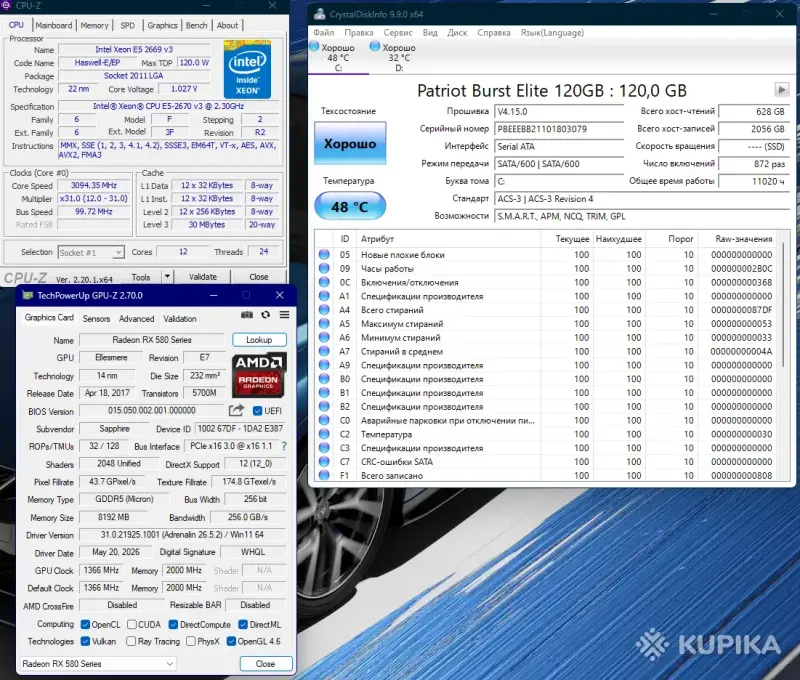Click the Intel Xeon logo in CPU-Z
Image resolution: width=800 pixels, height=680 pixels.
[247, 69]
